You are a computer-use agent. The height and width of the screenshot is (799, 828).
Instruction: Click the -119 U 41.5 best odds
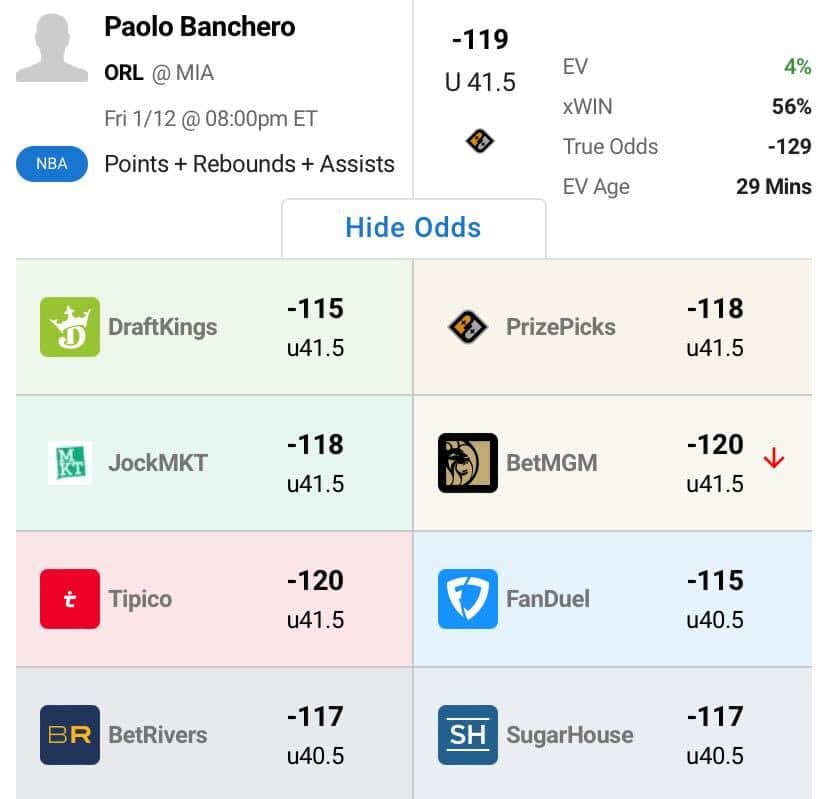(480, 60)
